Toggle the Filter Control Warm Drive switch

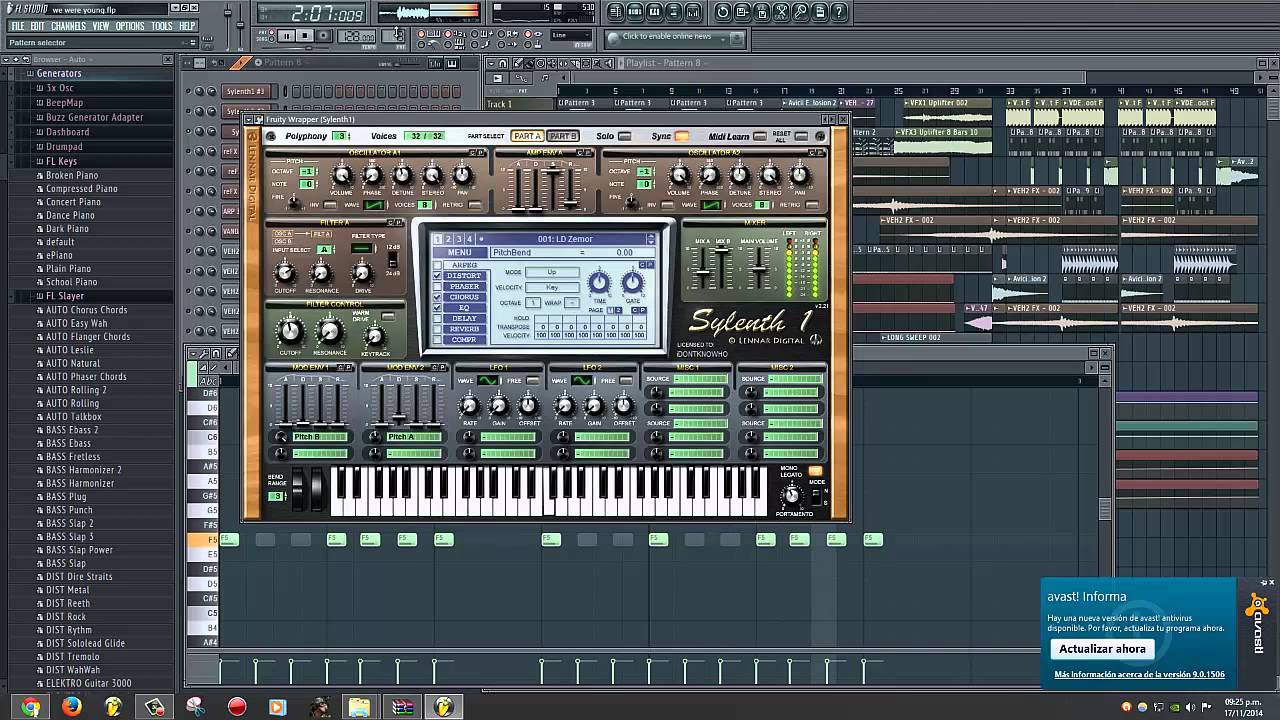click(x=387, y=316)
